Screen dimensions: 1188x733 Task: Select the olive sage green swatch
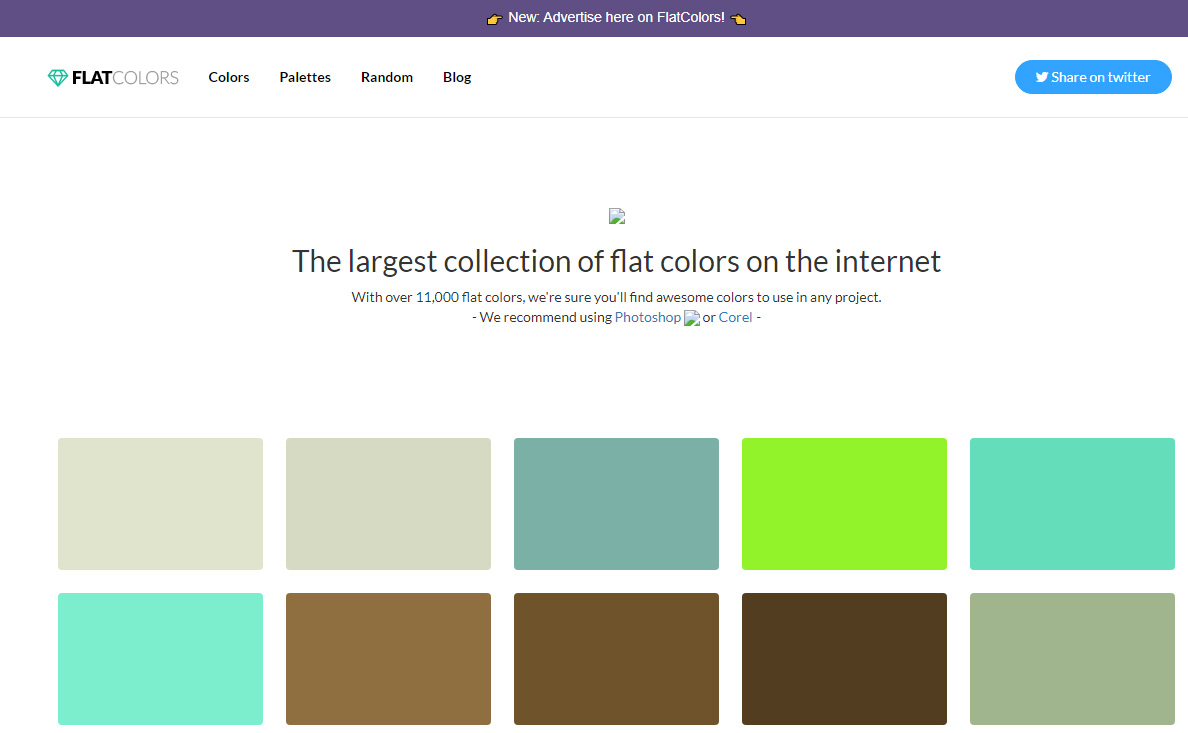1073,659
